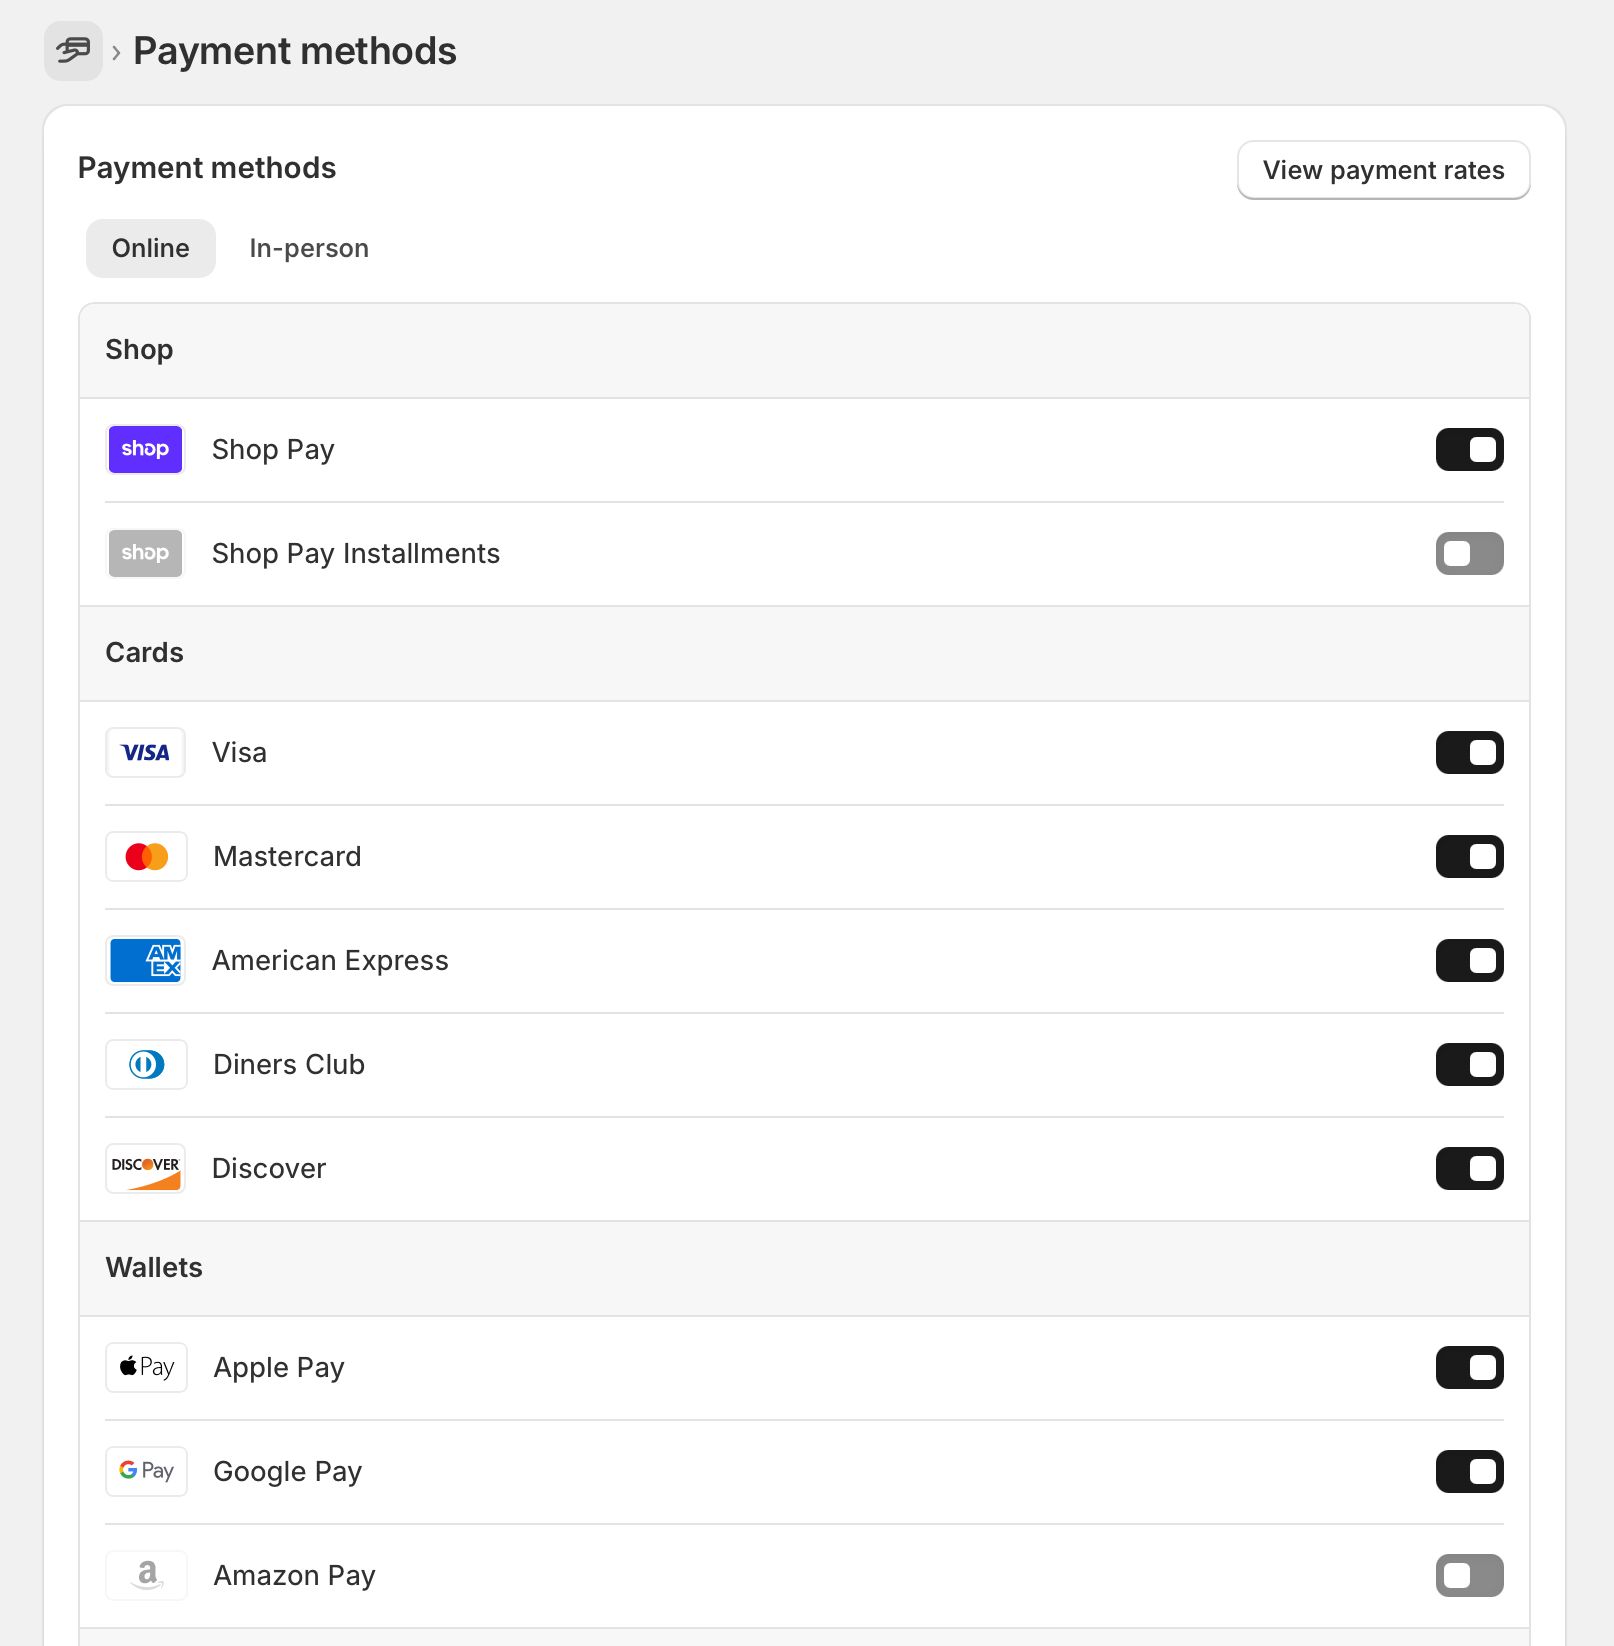Screen dimensions: 1614x1646
Task: Click the breadcrumb chevron beside Payment methods
Action: pos(117,52)
